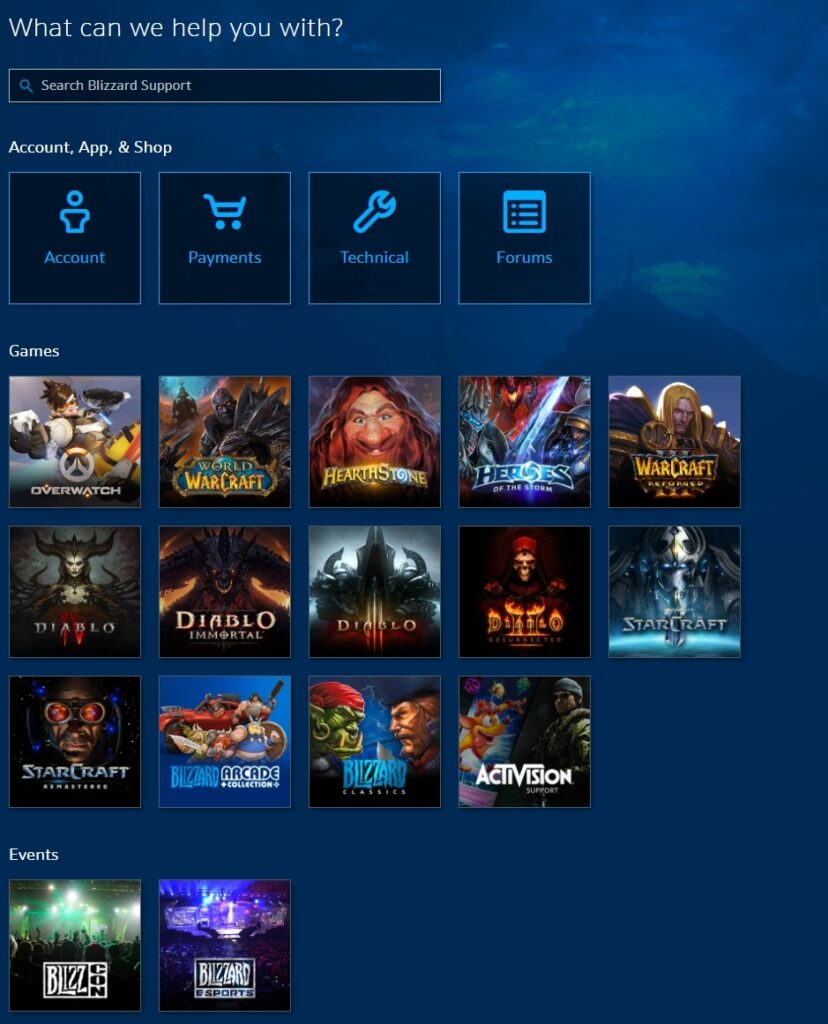The image size is (828, 1024).
Task: Open the Diablo Immortal tile
Action: 225,592
